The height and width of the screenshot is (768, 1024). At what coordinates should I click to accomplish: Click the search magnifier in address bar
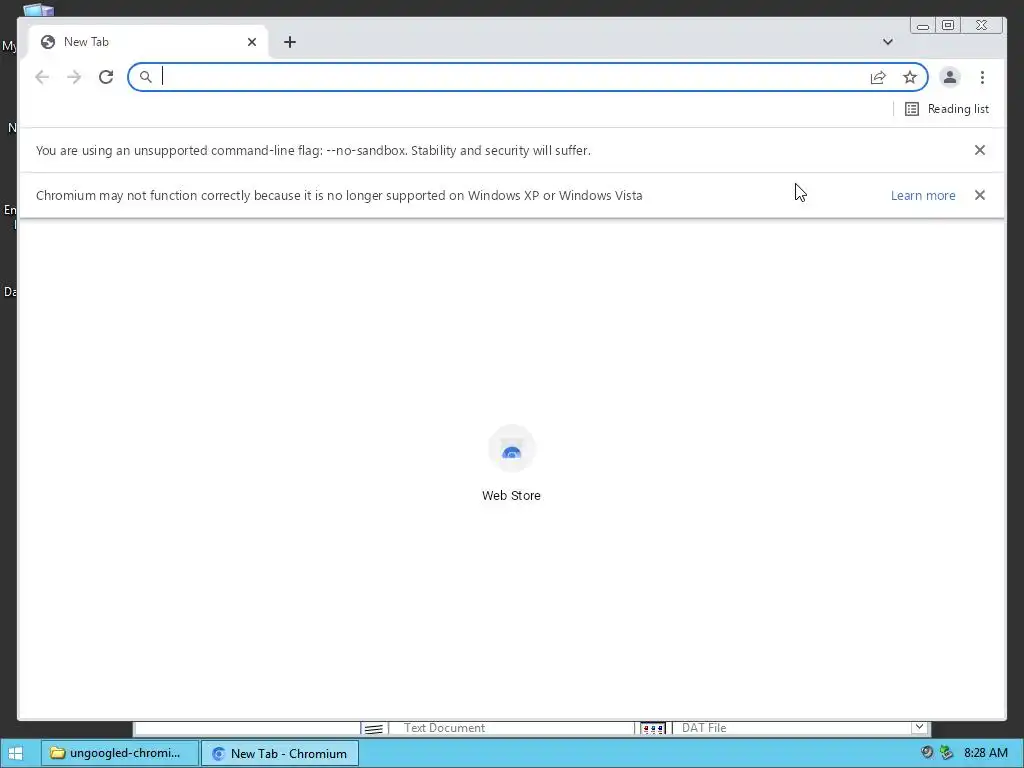click(146, 77)
